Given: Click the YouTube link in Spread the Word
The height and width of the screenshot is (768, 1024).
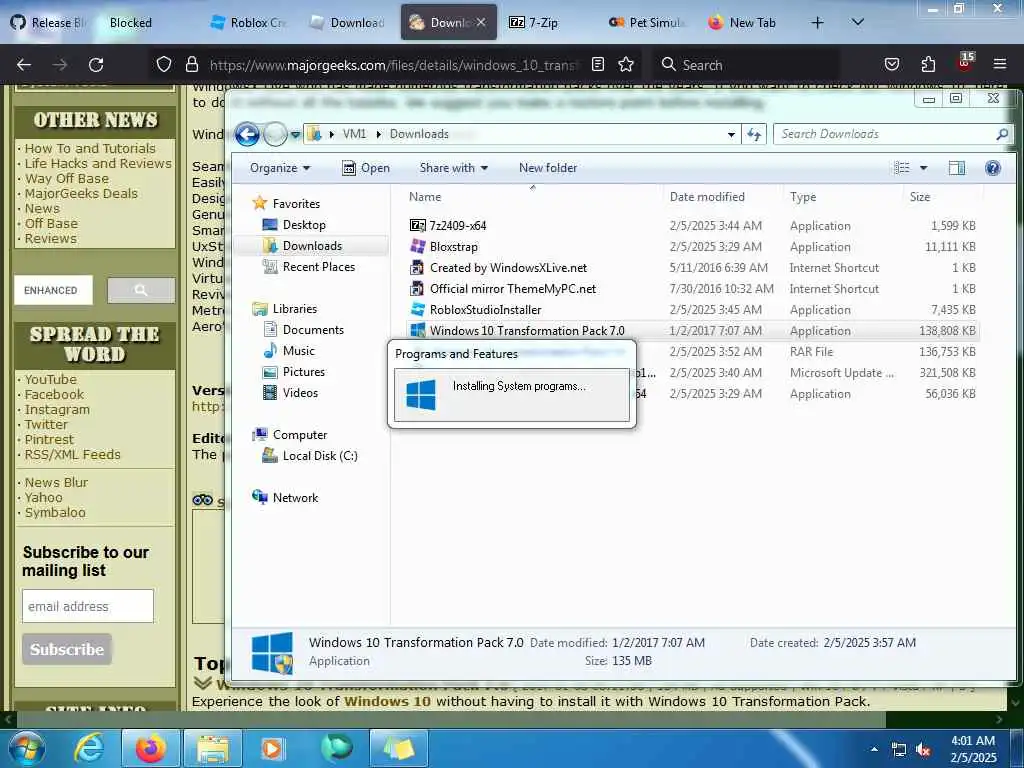Looking at the screenshot, I should (50, 379).
